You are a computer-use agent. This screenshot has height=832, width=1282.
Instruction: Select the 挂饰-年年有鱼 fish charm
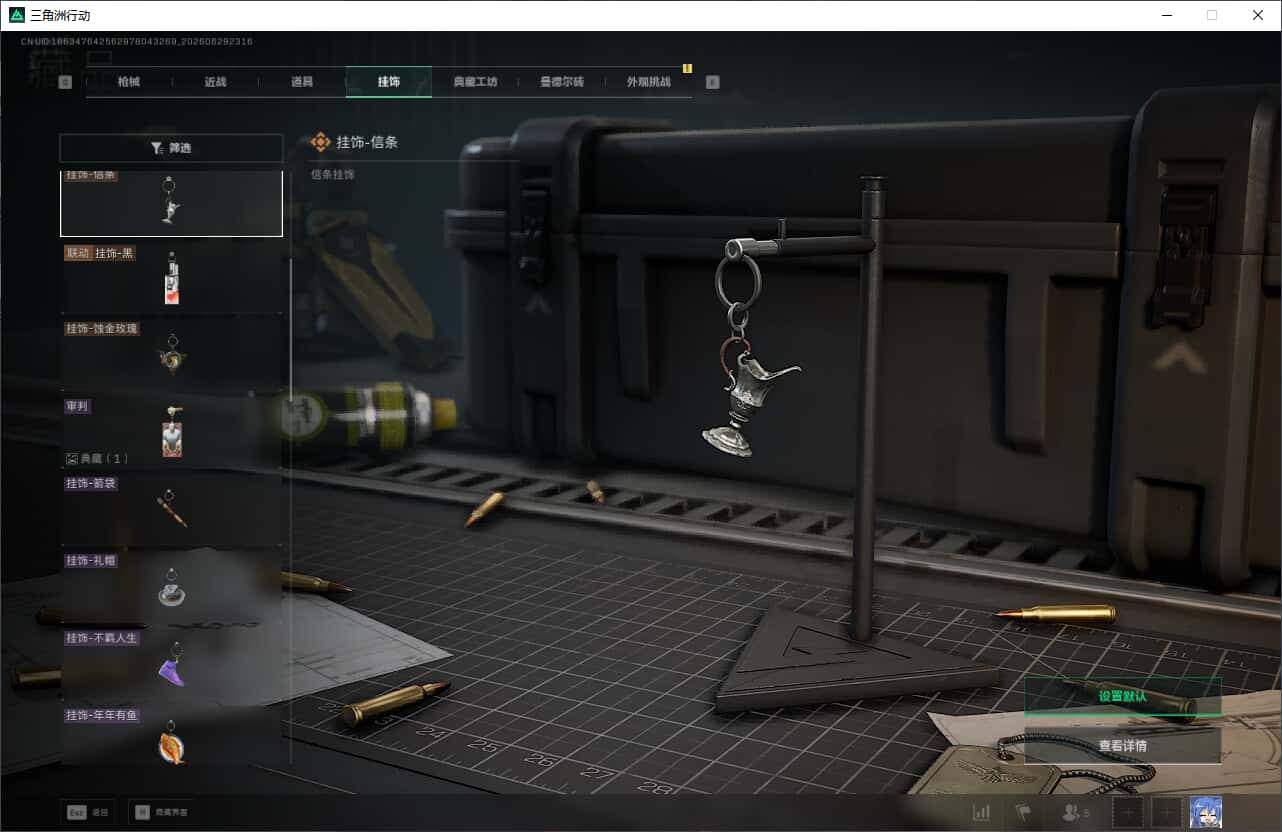[171, 737]
